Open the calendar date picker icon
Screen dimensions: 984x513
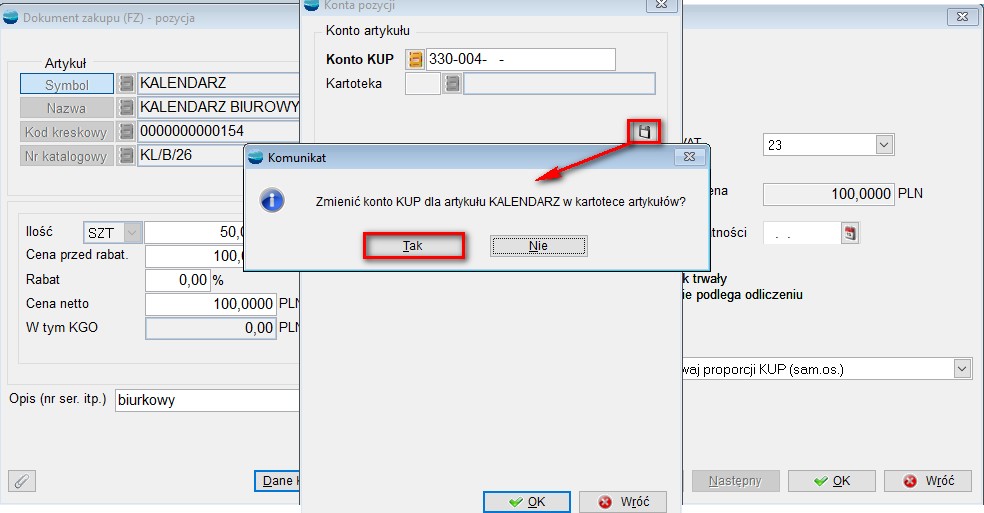pyautogui.click(x=850, y=233)
